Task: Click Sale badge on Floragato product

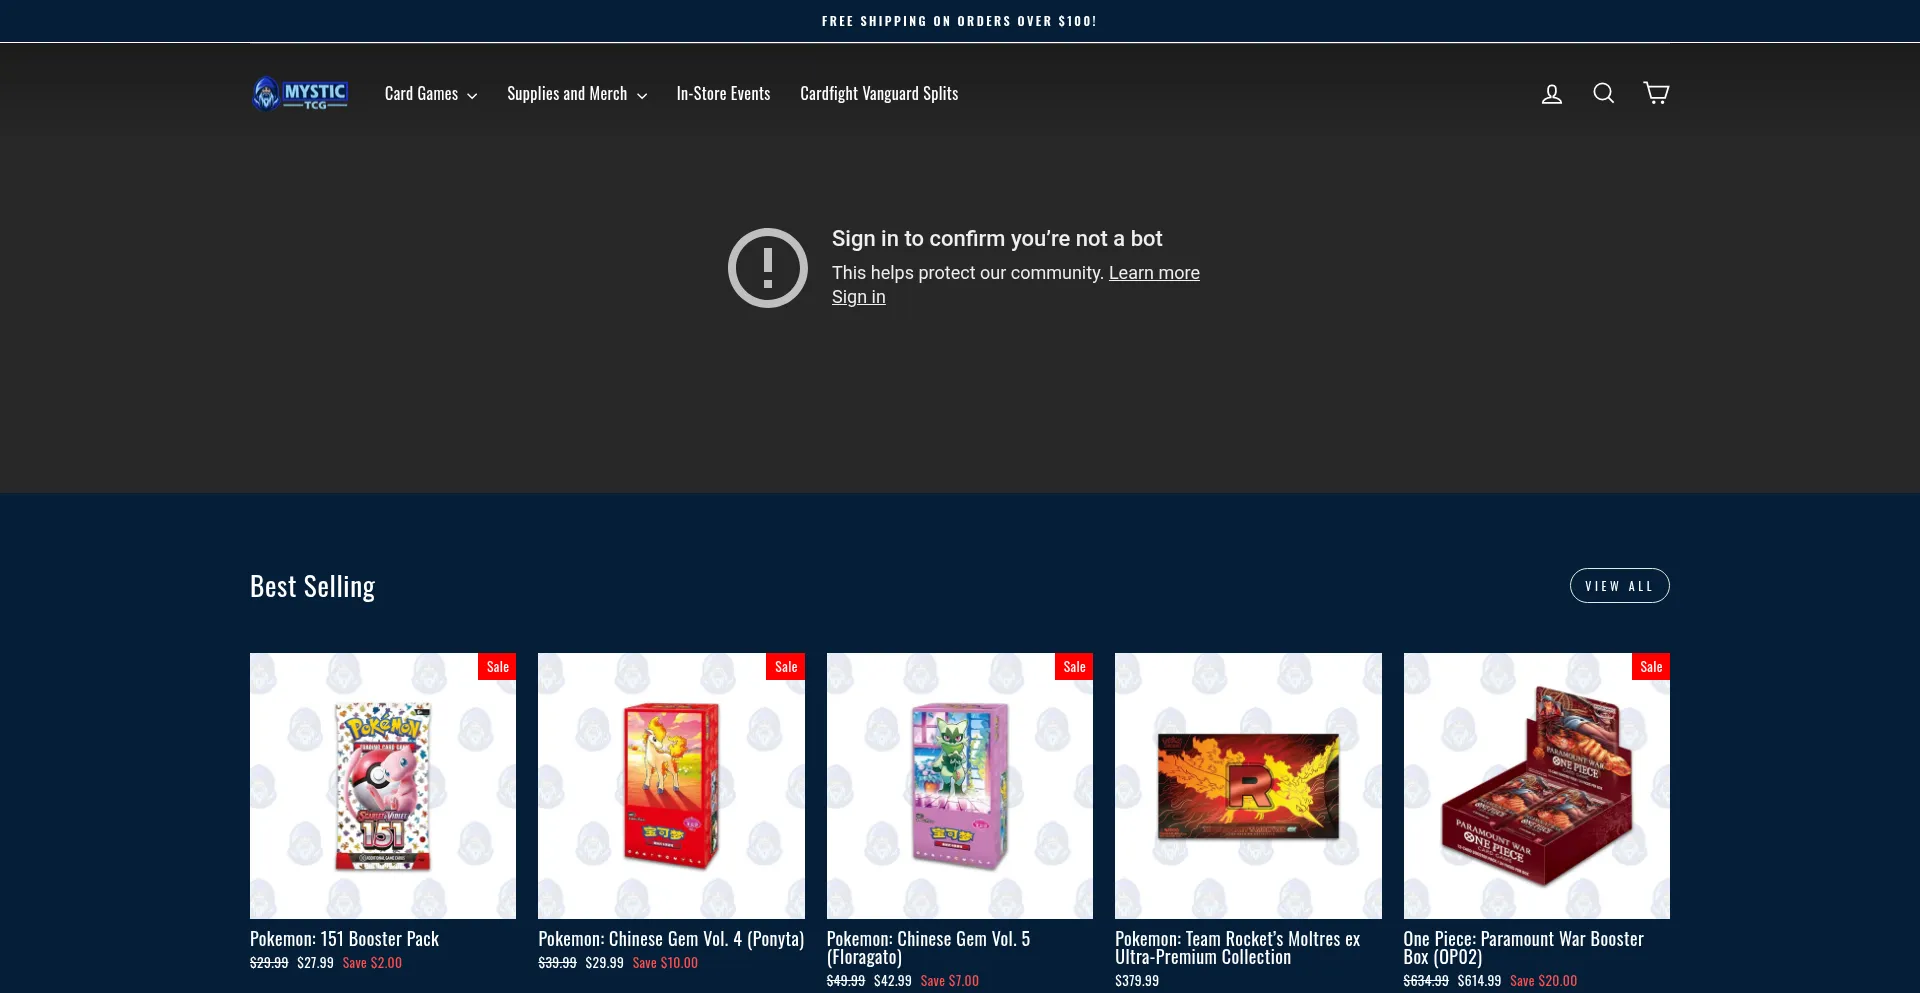Action: [1074, 667]
